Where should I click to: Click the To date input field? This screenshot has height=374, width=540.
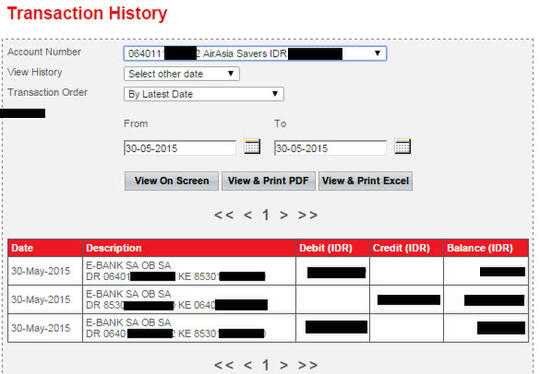coord(330,148)
